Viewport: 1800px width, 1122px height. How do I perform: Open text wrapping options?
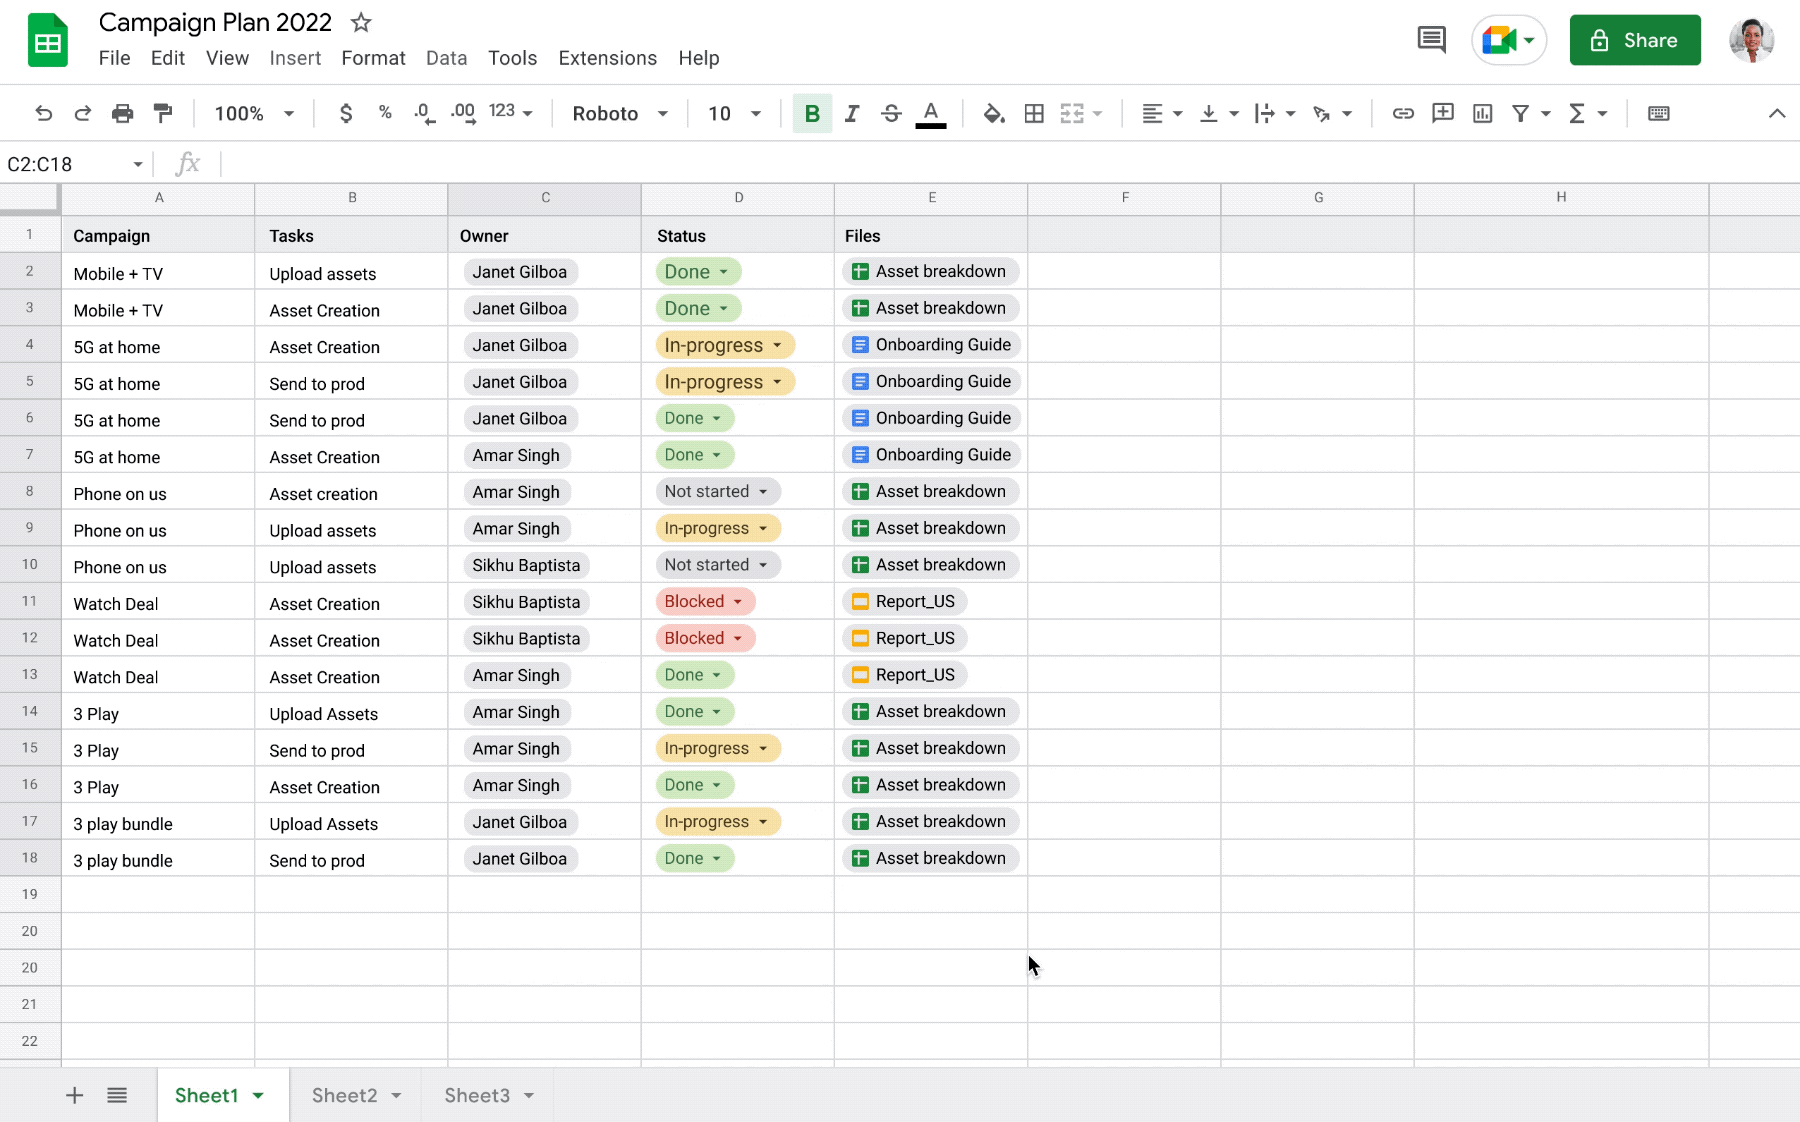pos(1275,114)
